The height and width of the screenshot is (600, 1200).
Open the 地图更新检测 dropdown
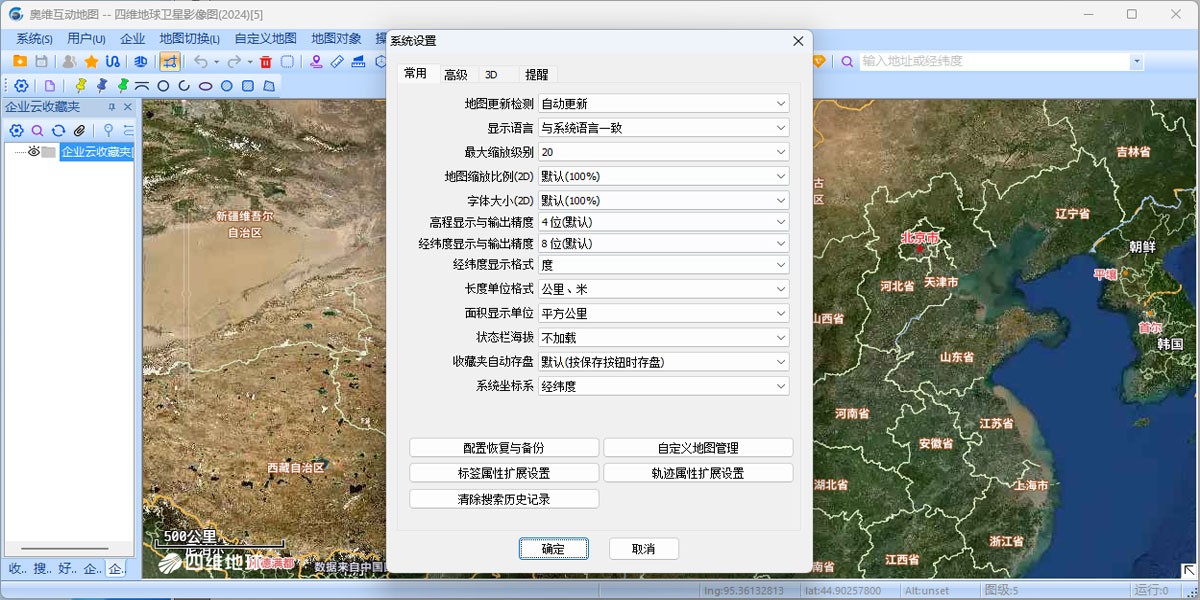tap(663, 104)
